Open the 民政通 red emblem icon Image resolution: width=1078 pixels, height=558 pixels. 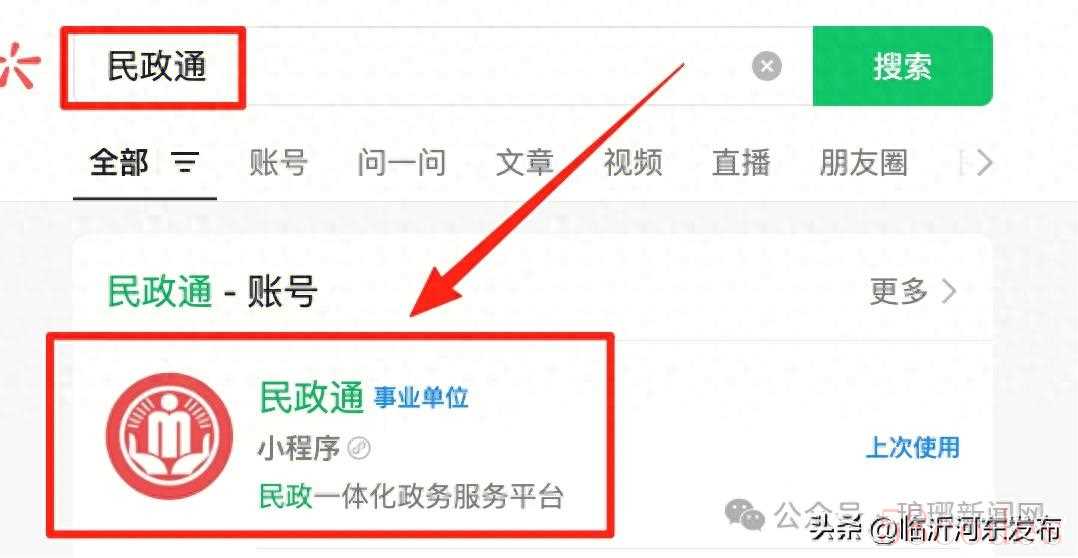click(168, 436)
